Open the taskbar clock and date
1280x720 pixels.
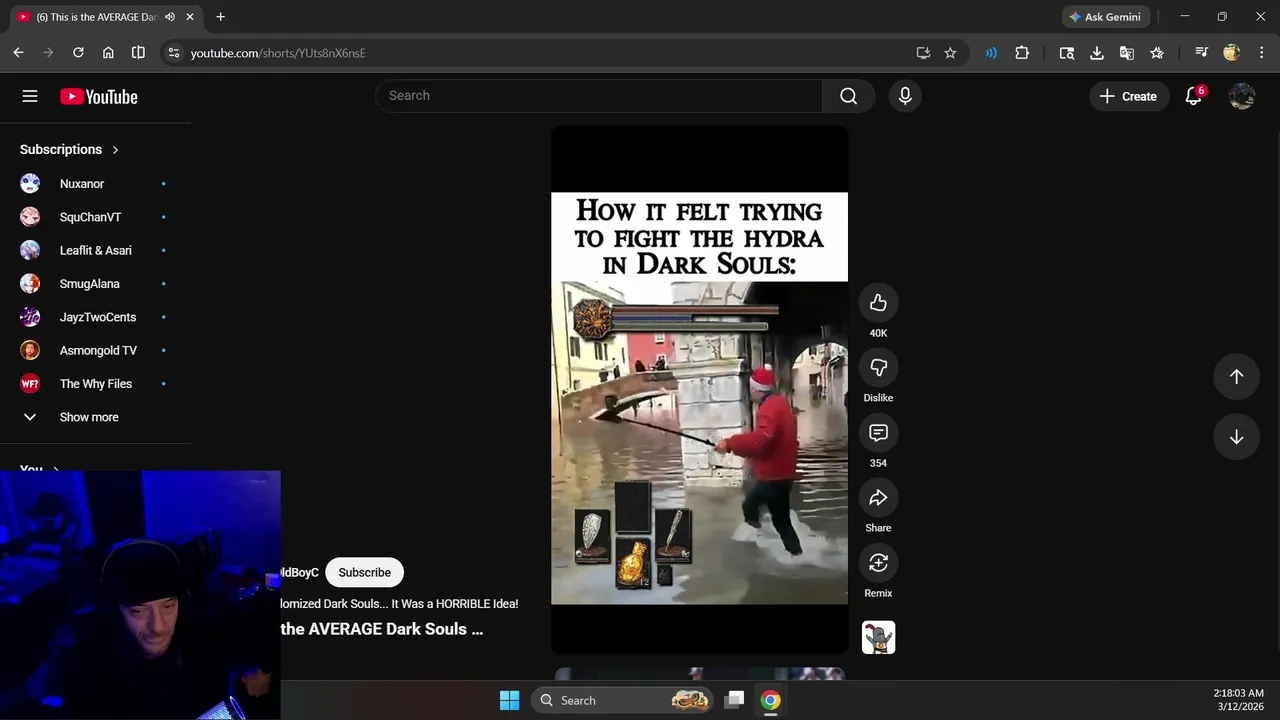1237,700
